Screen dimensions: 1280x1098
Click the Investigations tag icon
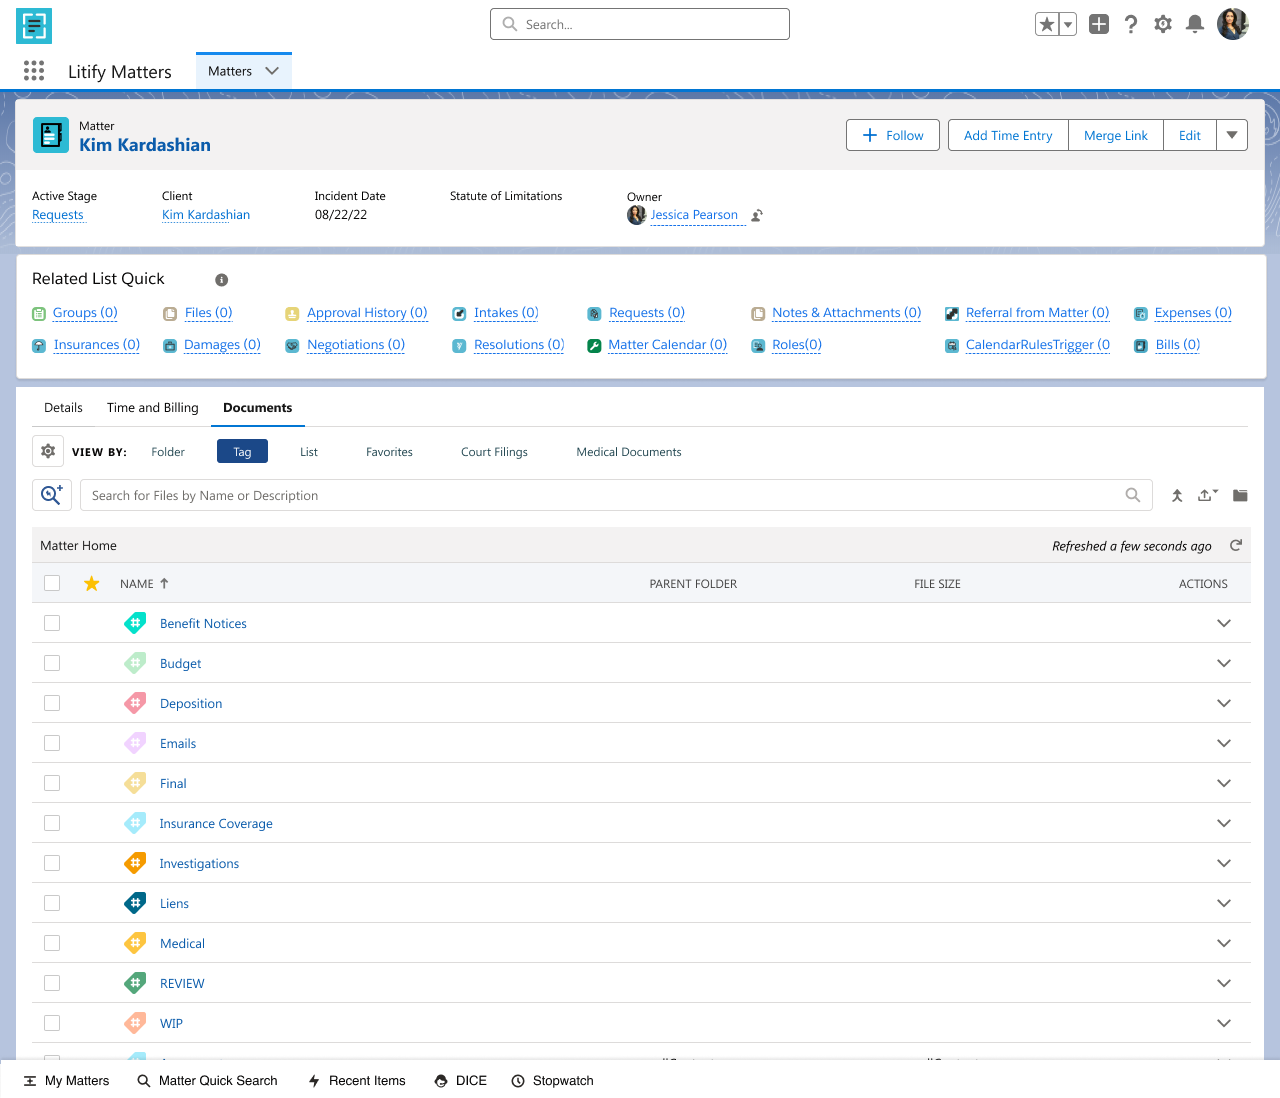tap(135, 863)
